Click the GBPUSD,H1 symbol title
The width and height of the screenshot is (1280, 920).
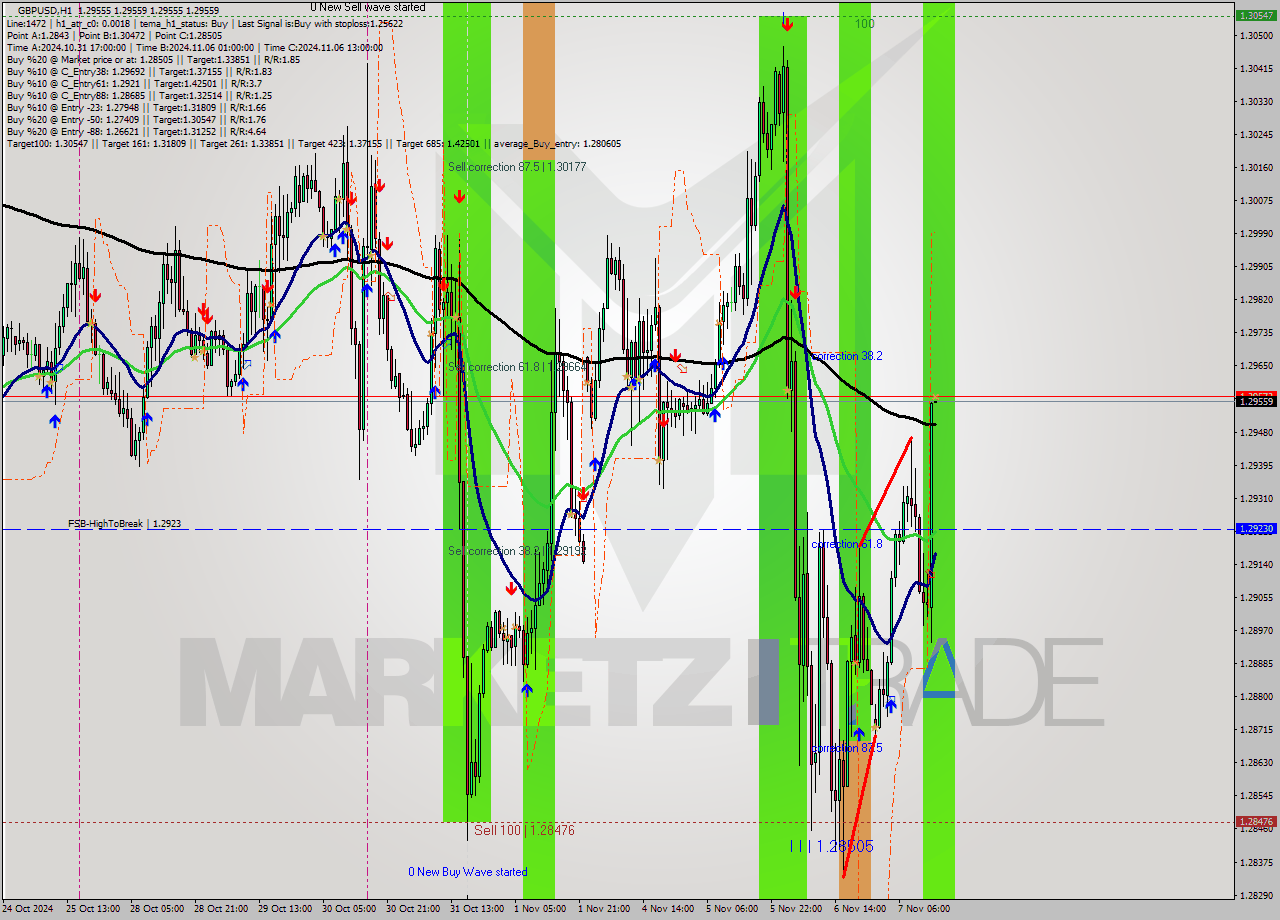(x=45, y=10)
